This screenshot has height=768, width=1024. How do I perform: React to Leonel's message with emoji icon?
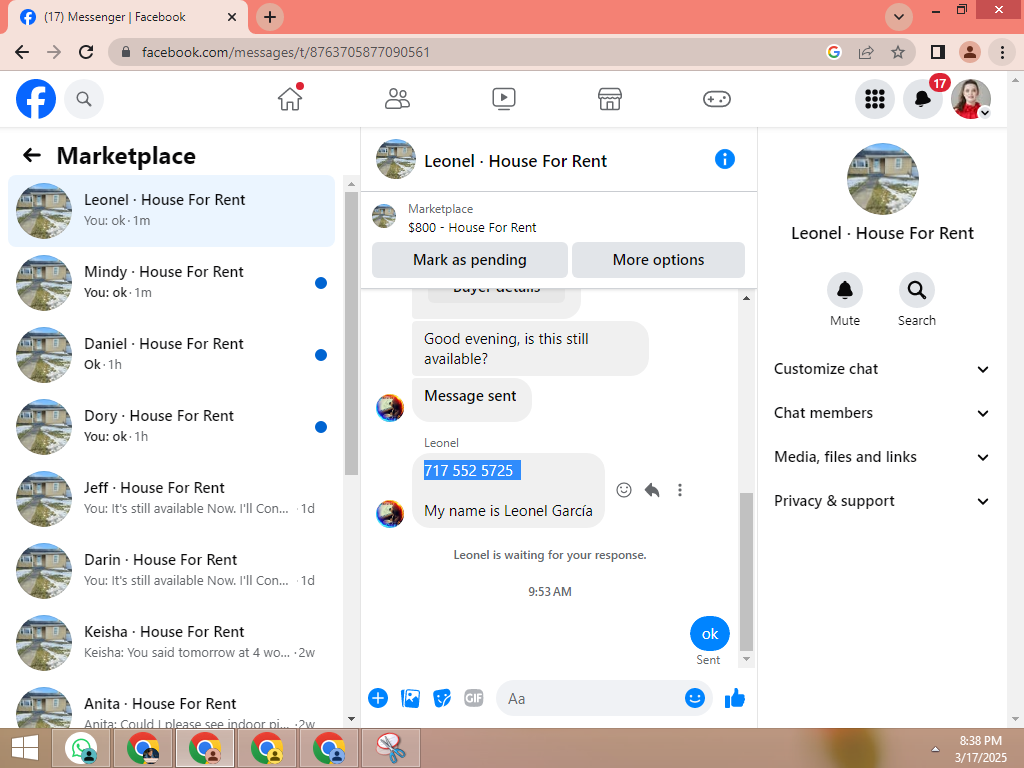click(624, 490)
